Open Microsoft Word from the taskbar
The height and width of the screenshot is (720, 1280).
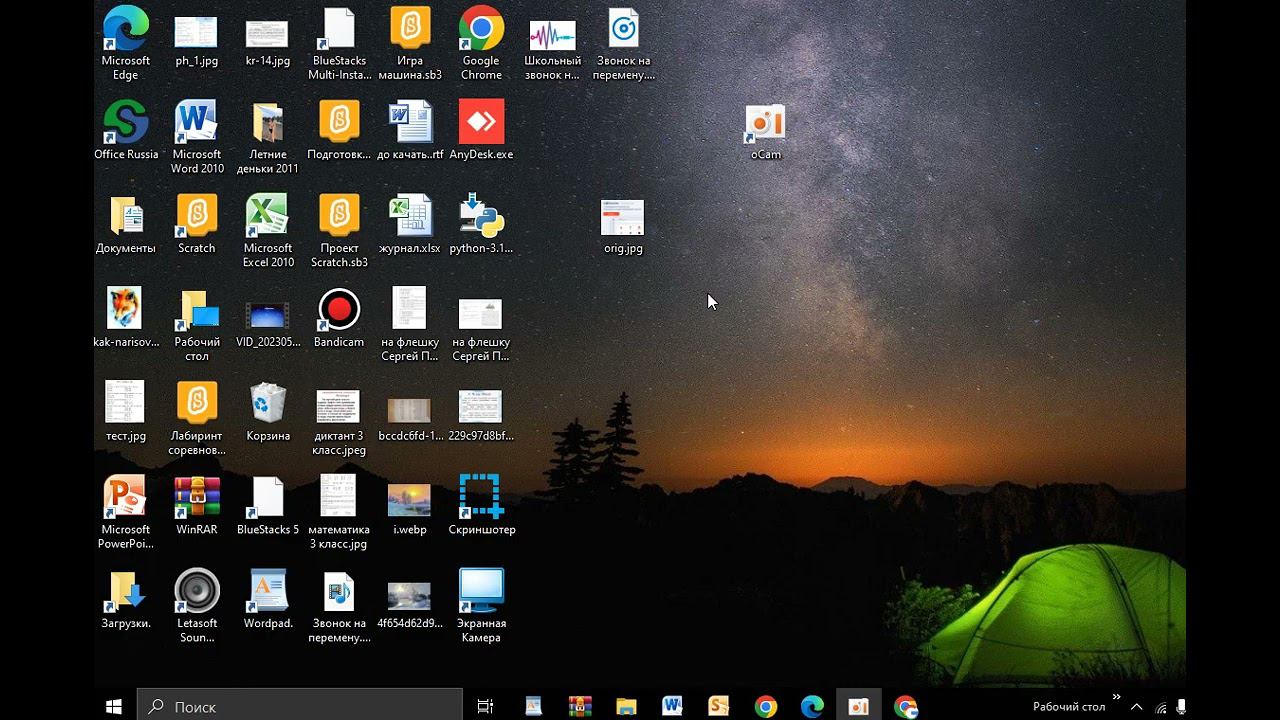[672, 706]
